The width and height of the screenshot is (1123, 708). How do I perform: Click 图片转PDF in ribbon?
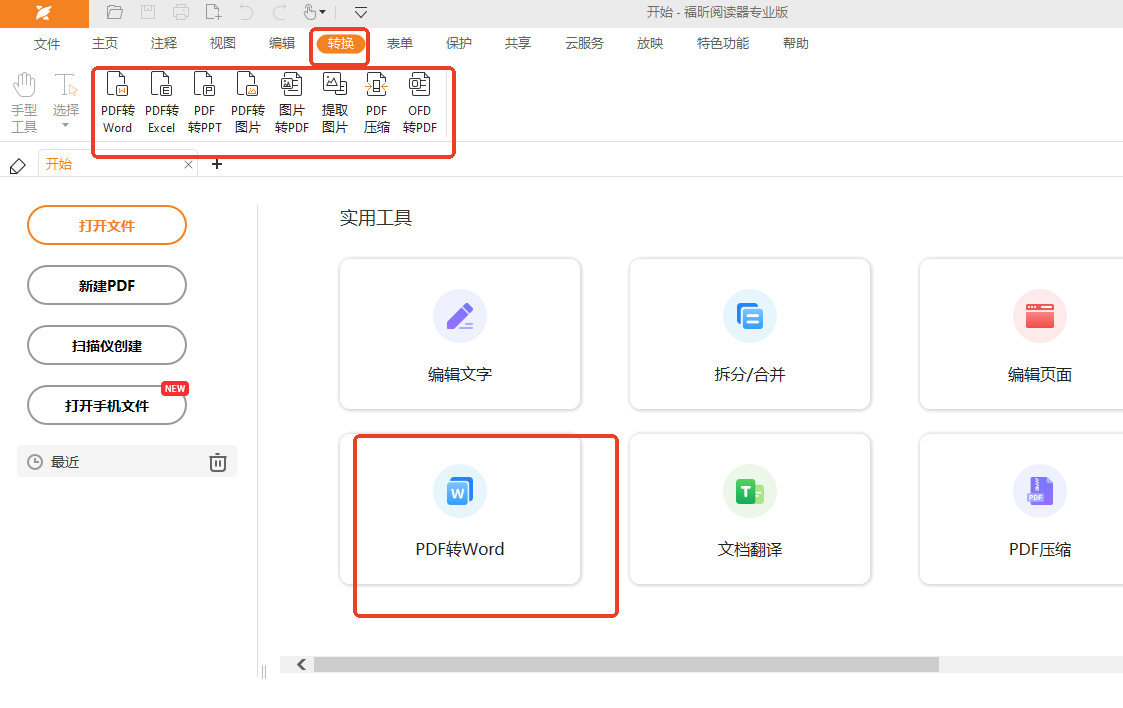[x=291, y=103]
